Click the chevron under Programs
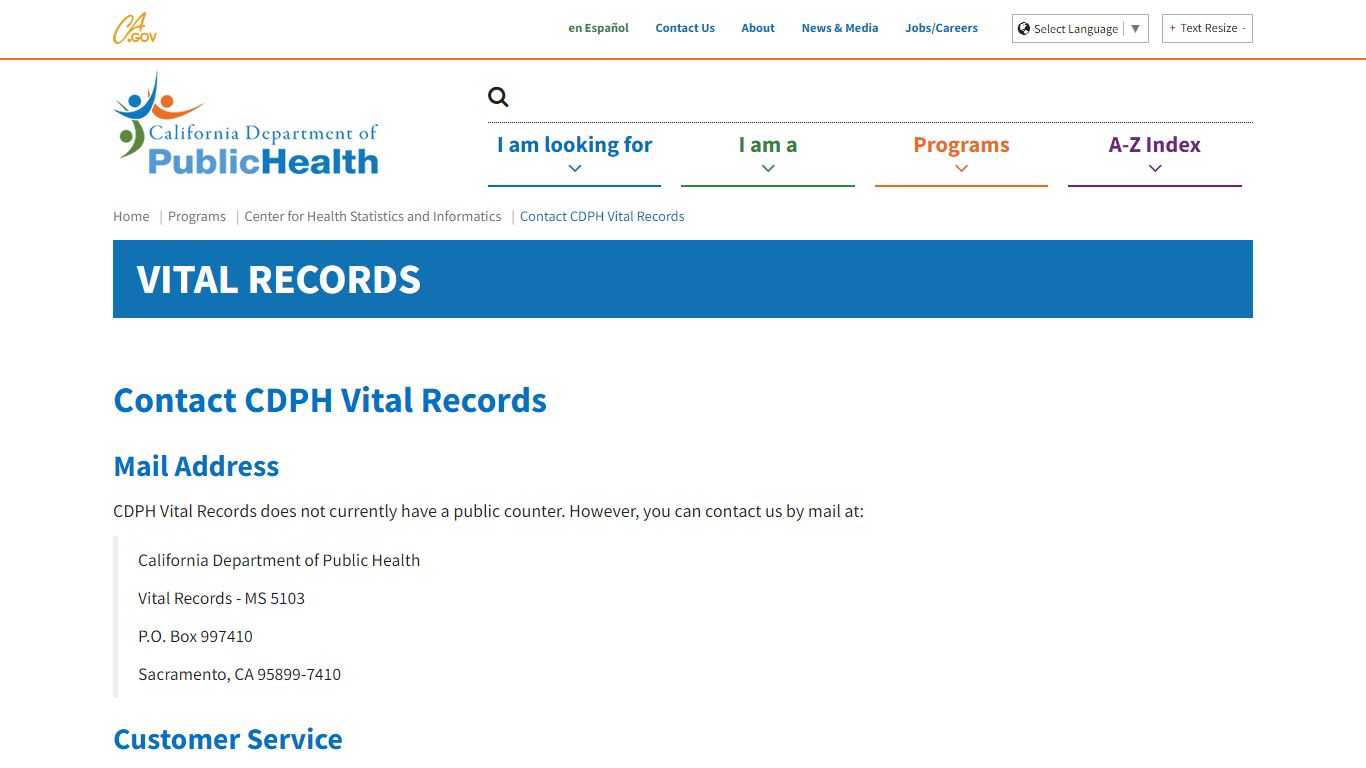This screenshot has width=1366, height=768. click(961, 166)
